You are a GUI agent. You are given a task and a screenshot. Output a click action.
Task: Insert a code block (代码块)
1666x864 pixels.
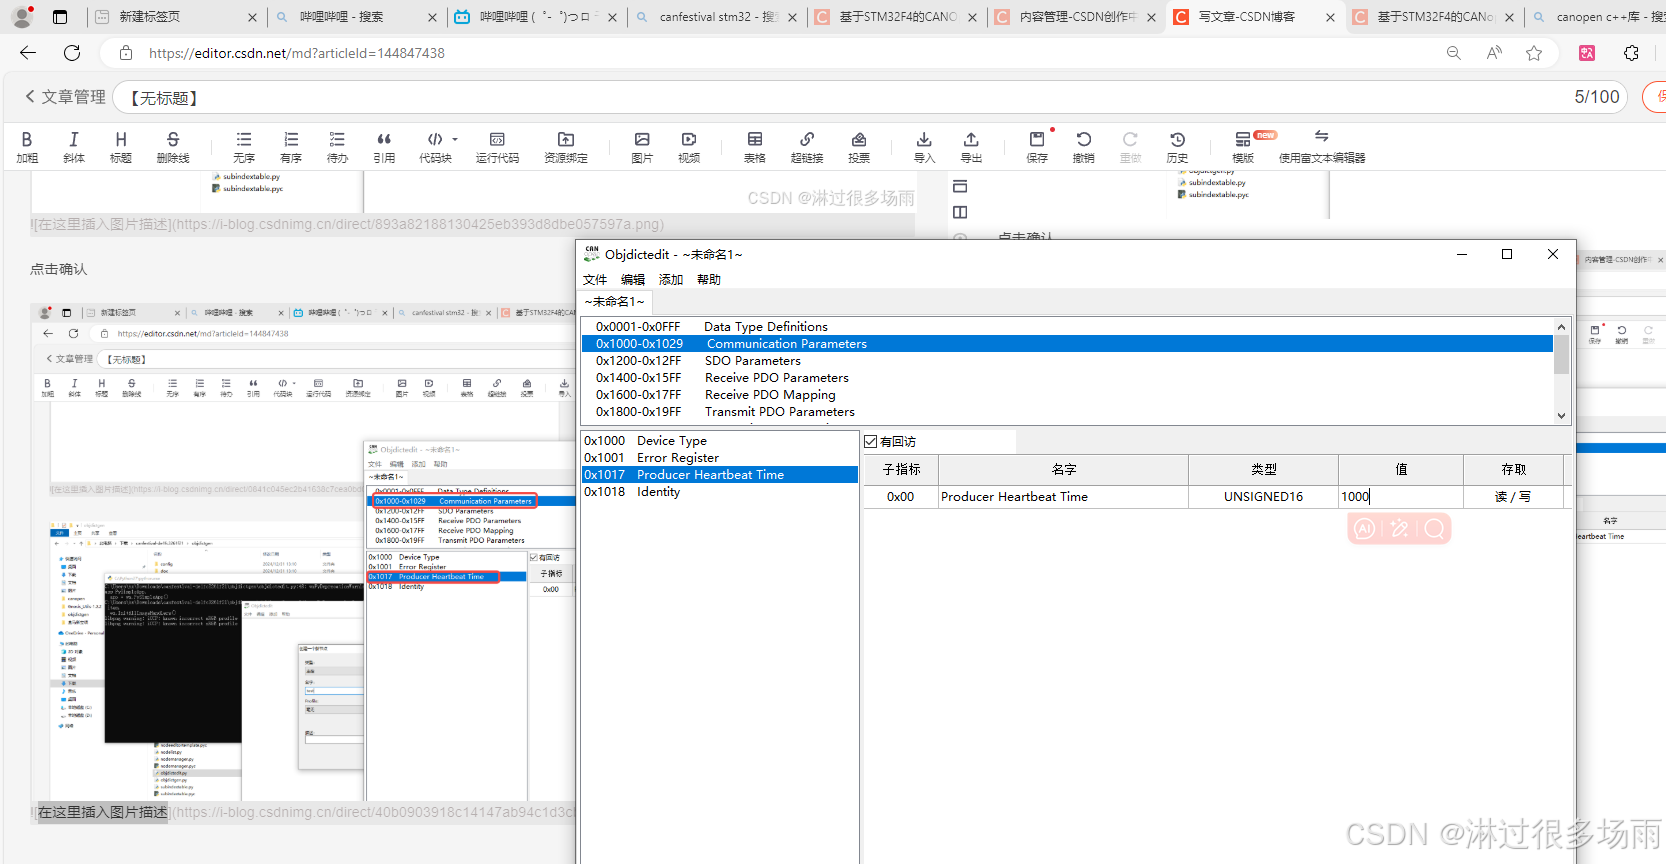click(x=435, y=146)
